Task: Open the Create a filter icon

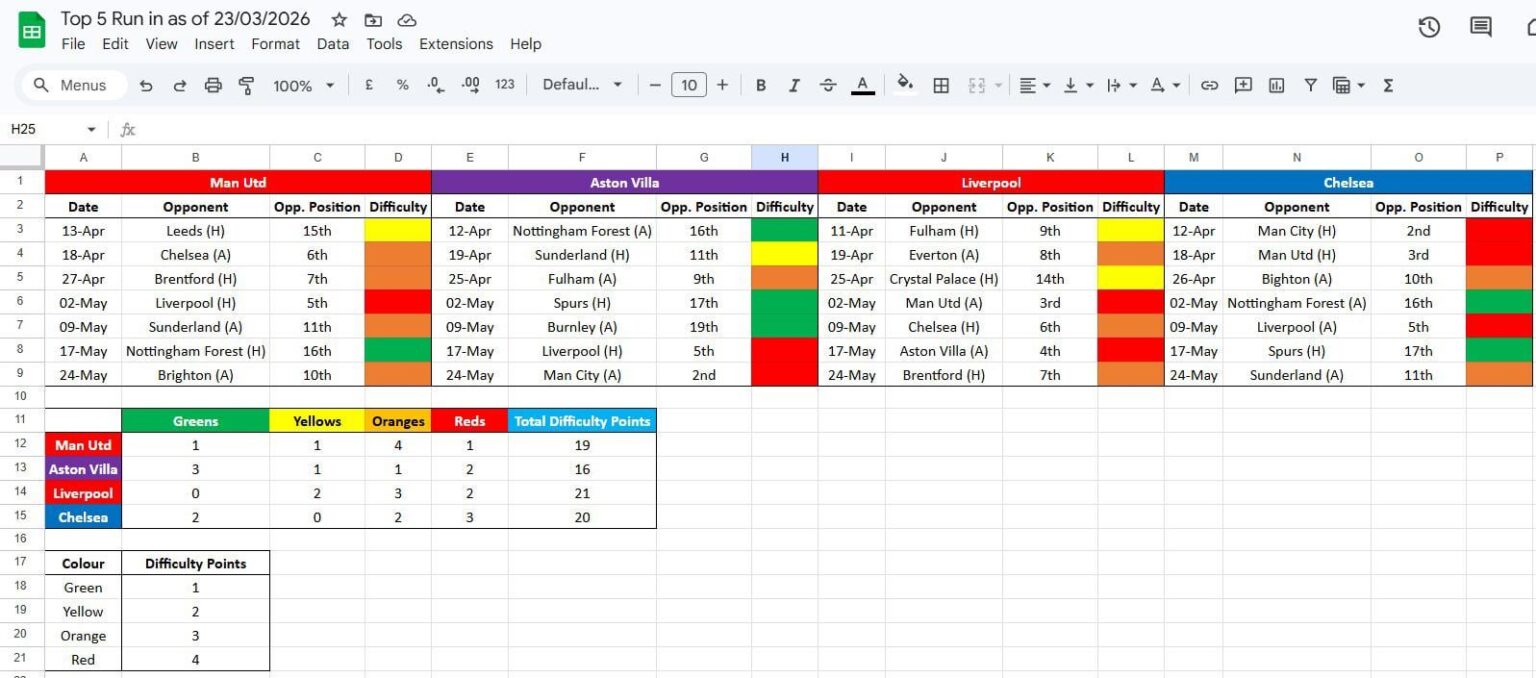Action: point(1310,85)
